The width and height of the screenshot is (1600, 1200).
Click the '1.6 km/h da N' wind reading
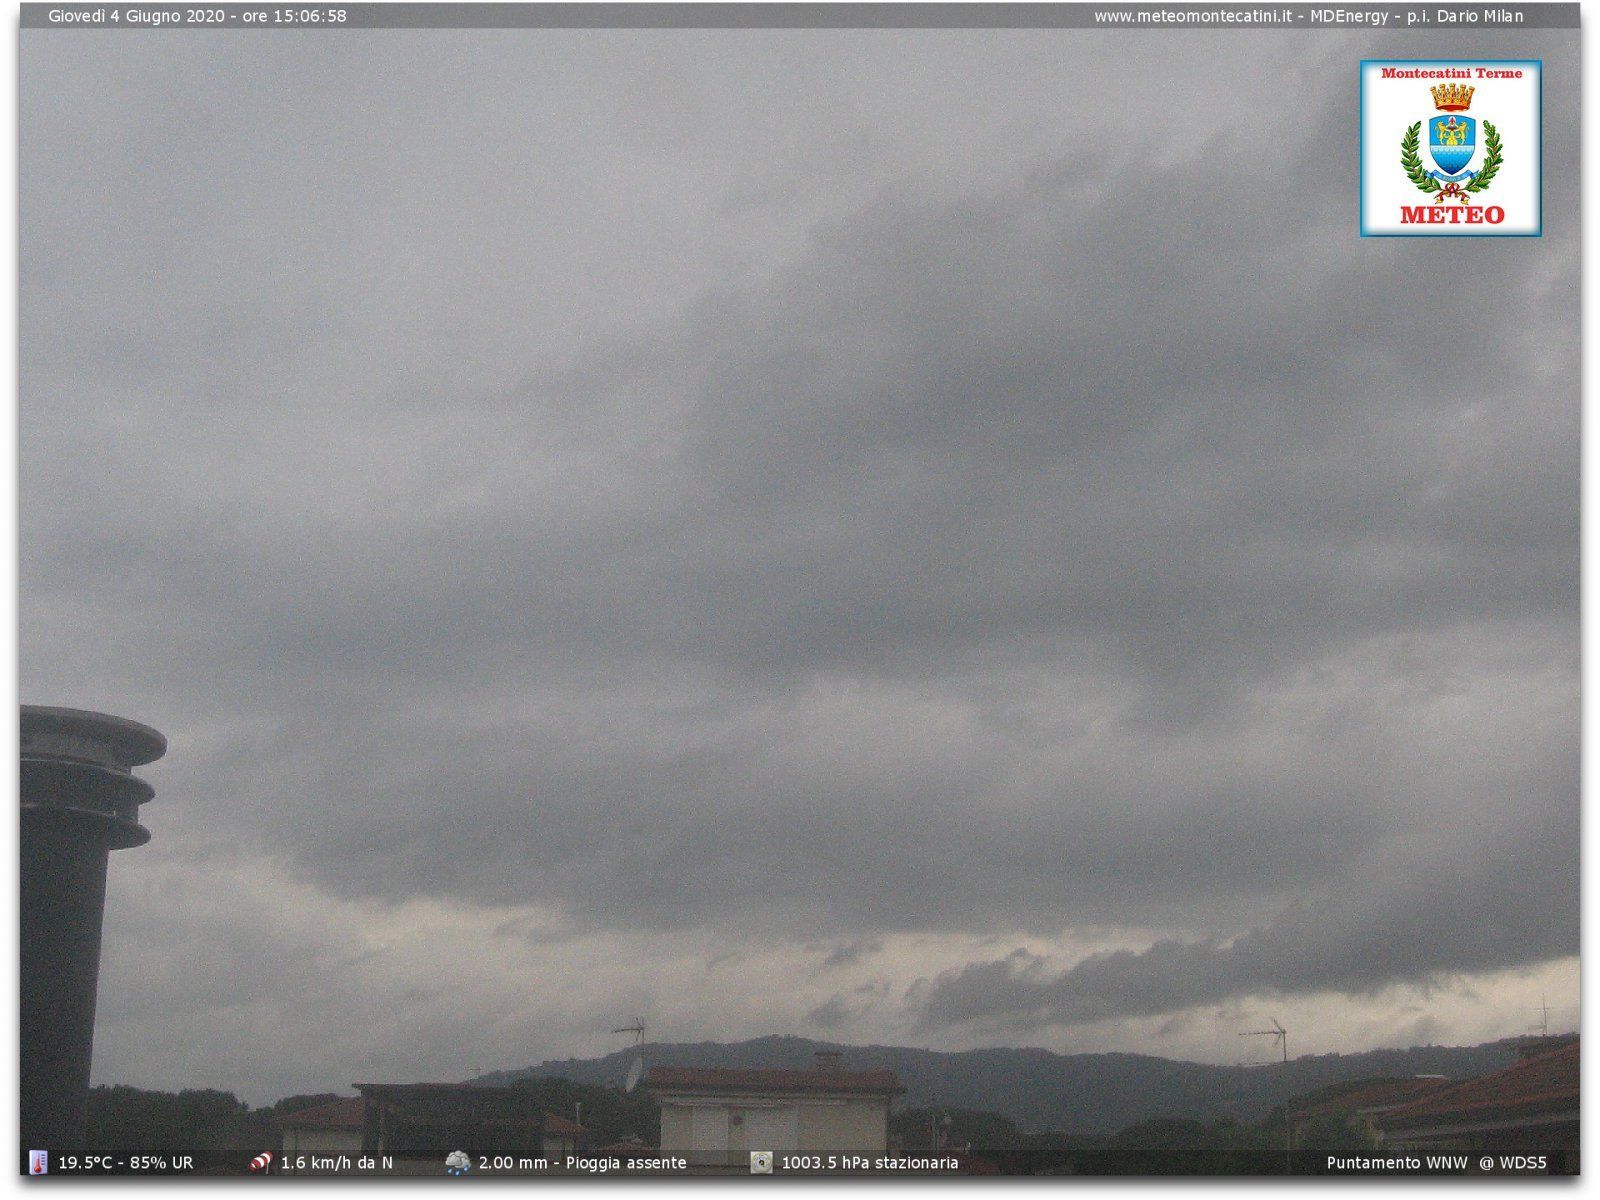tap(337, 1163)
